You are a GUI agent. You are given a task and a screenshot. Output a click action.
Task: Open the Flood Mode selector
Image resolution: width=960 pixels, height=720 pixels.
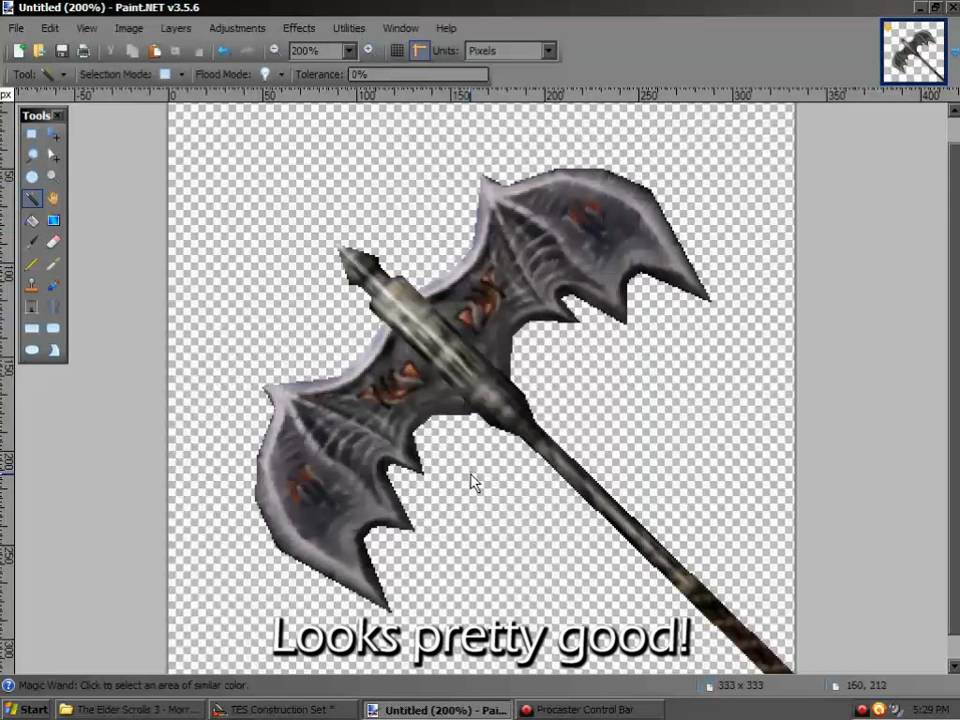click(x=281, y=73)
